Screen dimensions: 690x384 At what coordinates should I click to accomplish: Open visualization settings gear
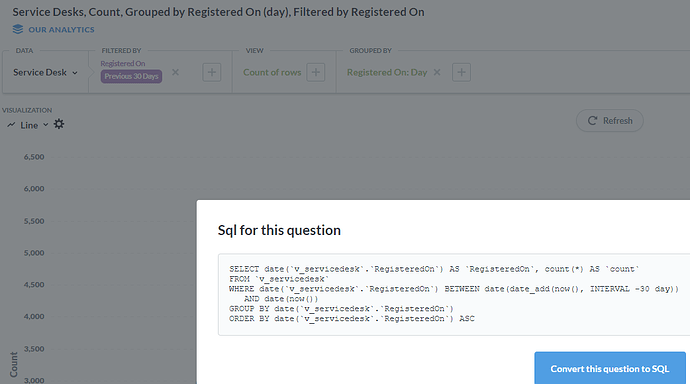coord(59,124)
